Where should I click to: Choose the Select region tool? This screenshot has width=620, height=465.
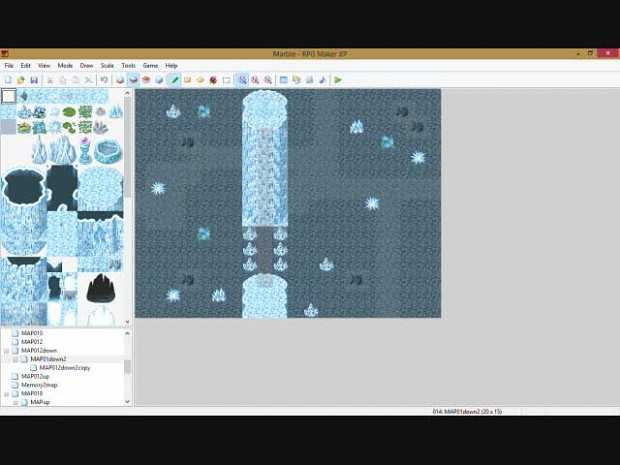(x=227, y=80)
